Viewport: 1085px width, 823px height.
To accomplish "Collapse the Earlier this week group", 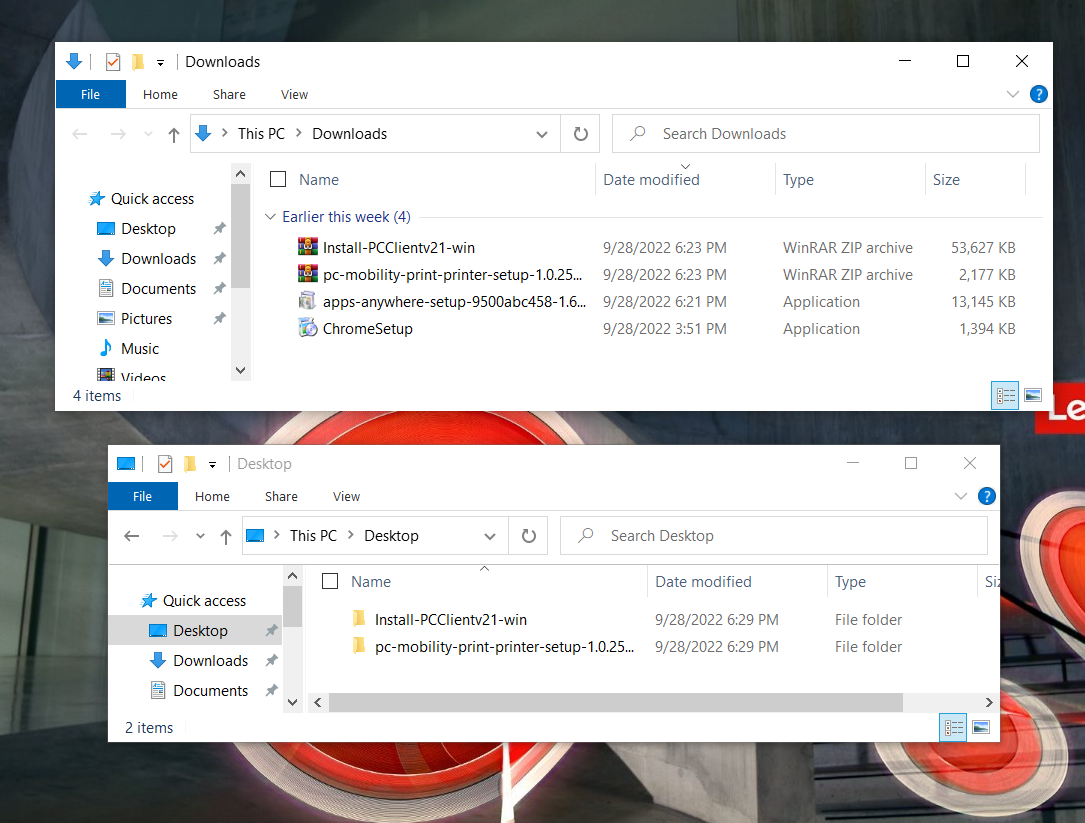I will pos(271,217).
